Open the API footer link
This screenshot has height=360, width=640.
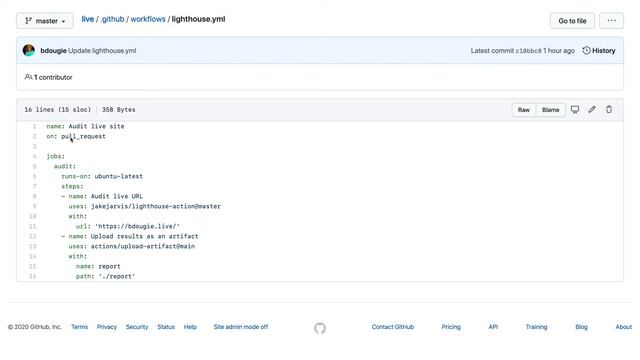tap(493, 327)
